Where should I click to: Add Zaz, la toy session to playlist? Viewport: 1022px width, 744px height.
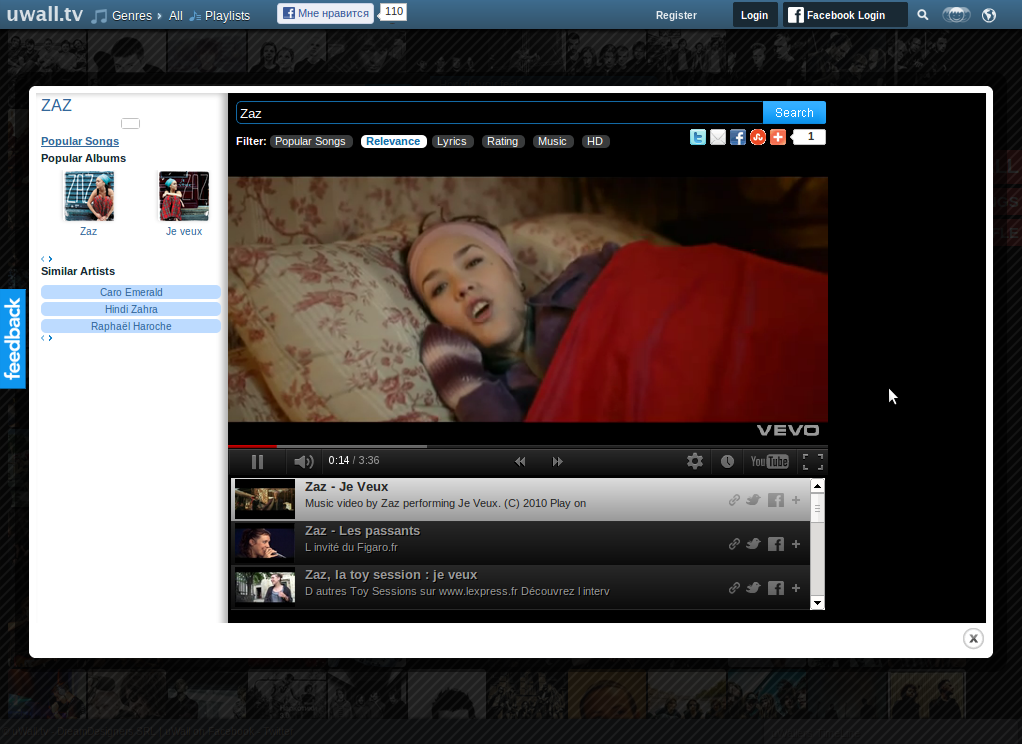(x=796, y=588)
